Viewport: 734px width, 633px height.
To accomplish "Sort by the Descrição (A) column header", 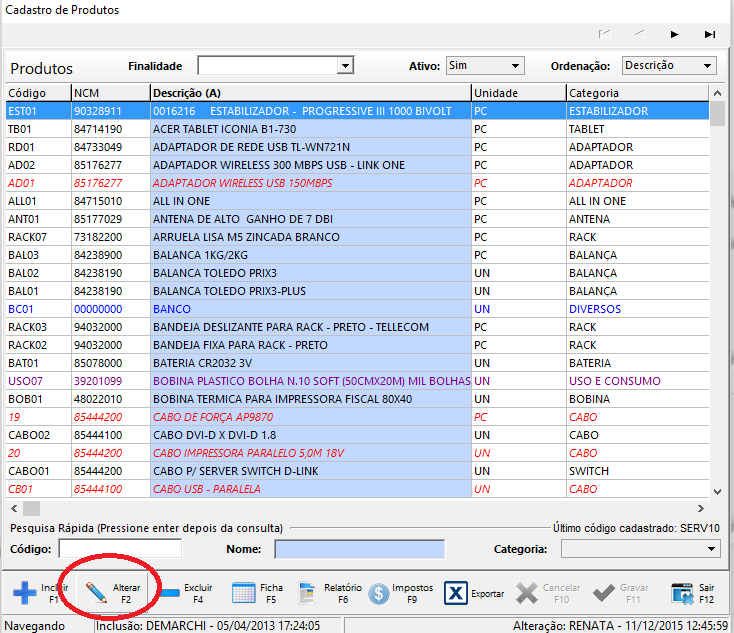I will tap(311, 93).
